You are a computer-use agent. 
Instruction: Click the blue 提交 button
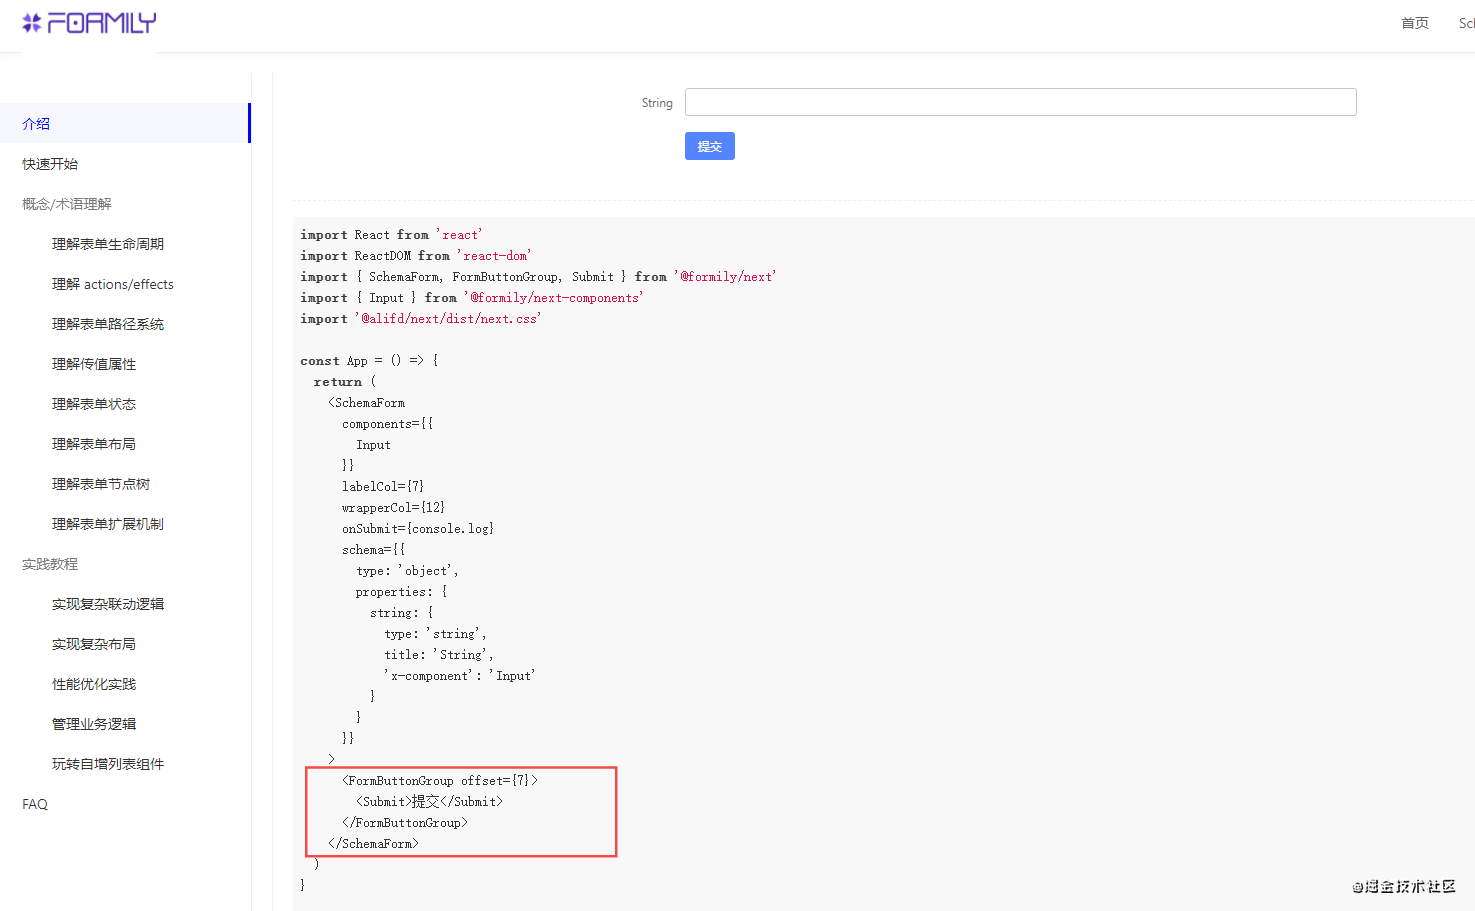pos(710,146)
